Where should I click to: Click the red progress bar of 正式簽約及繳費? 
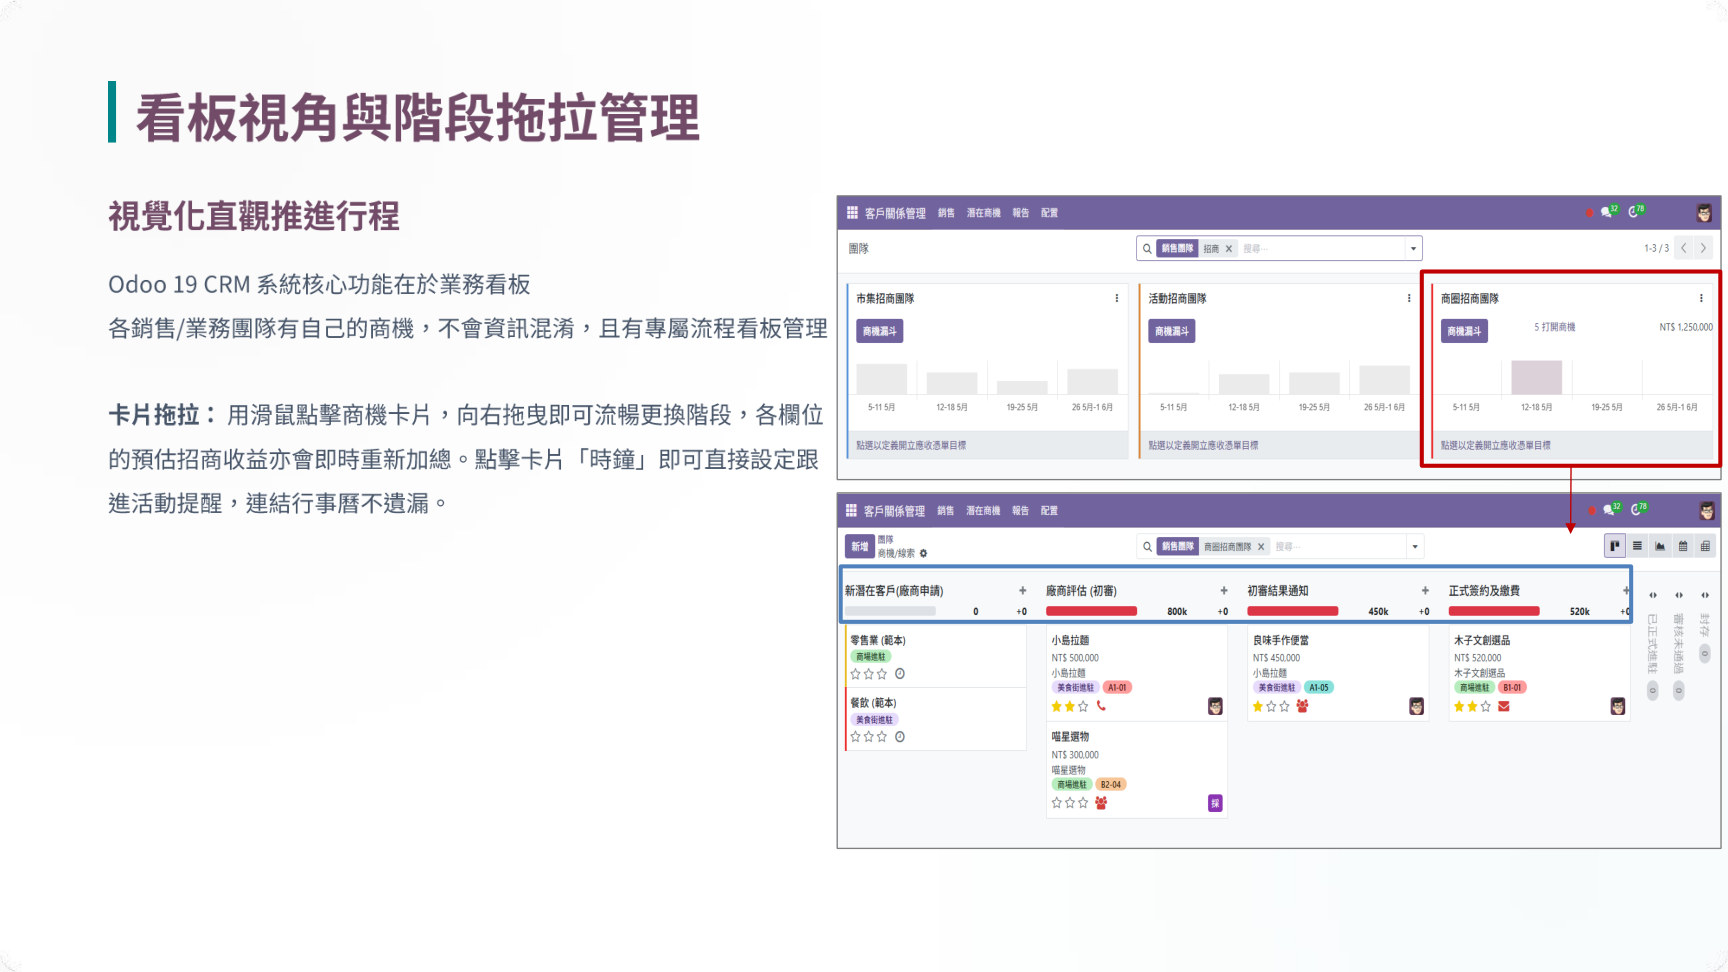pyautogui.click(x=1494, y=611)
